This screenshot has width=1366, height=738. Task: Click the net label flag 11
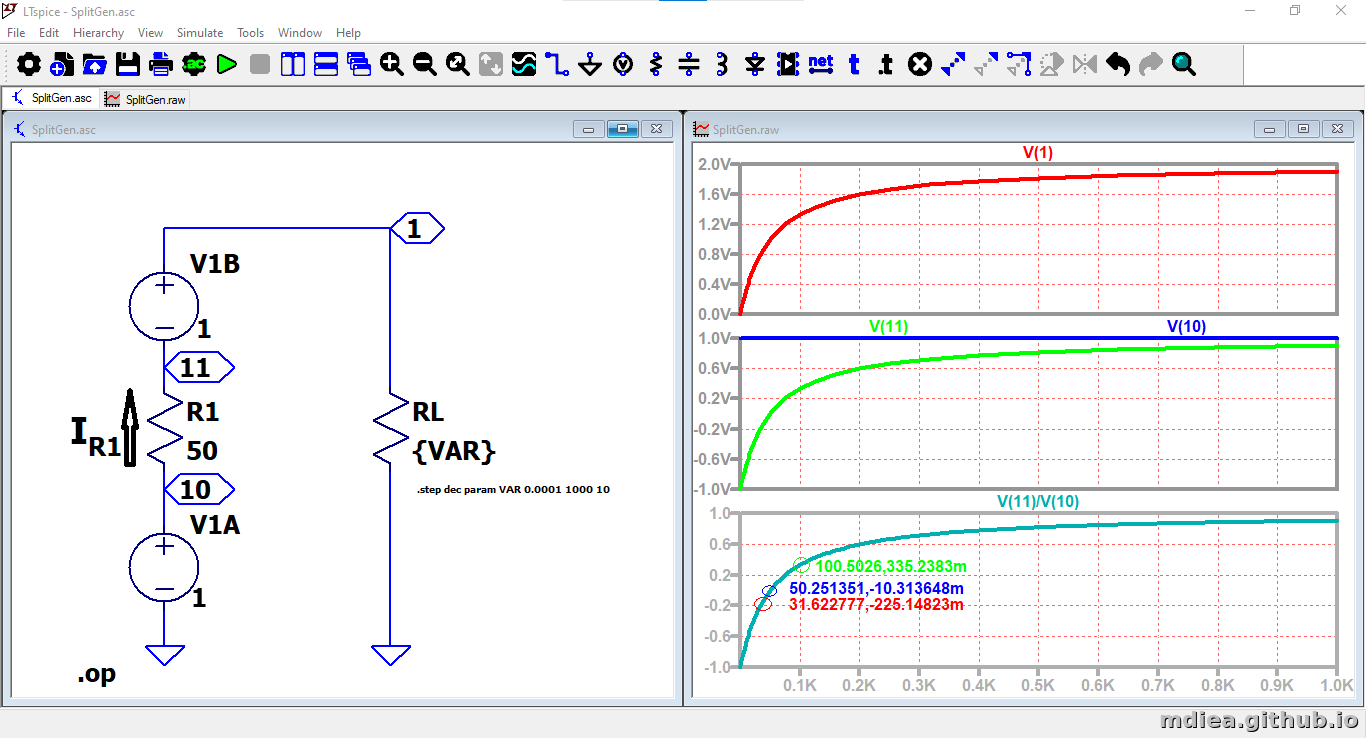(199, 368)
